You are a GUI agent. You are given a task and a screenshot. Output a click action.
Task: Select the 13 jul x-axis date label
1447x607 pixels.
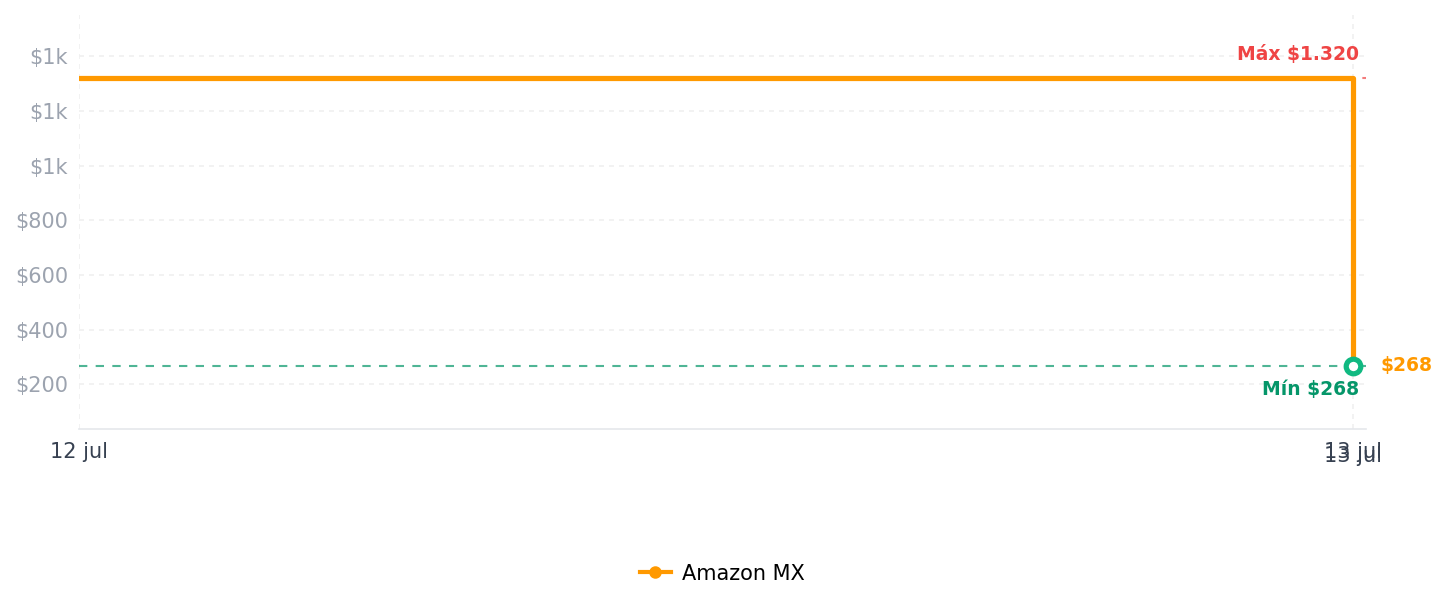(1353, 453)
